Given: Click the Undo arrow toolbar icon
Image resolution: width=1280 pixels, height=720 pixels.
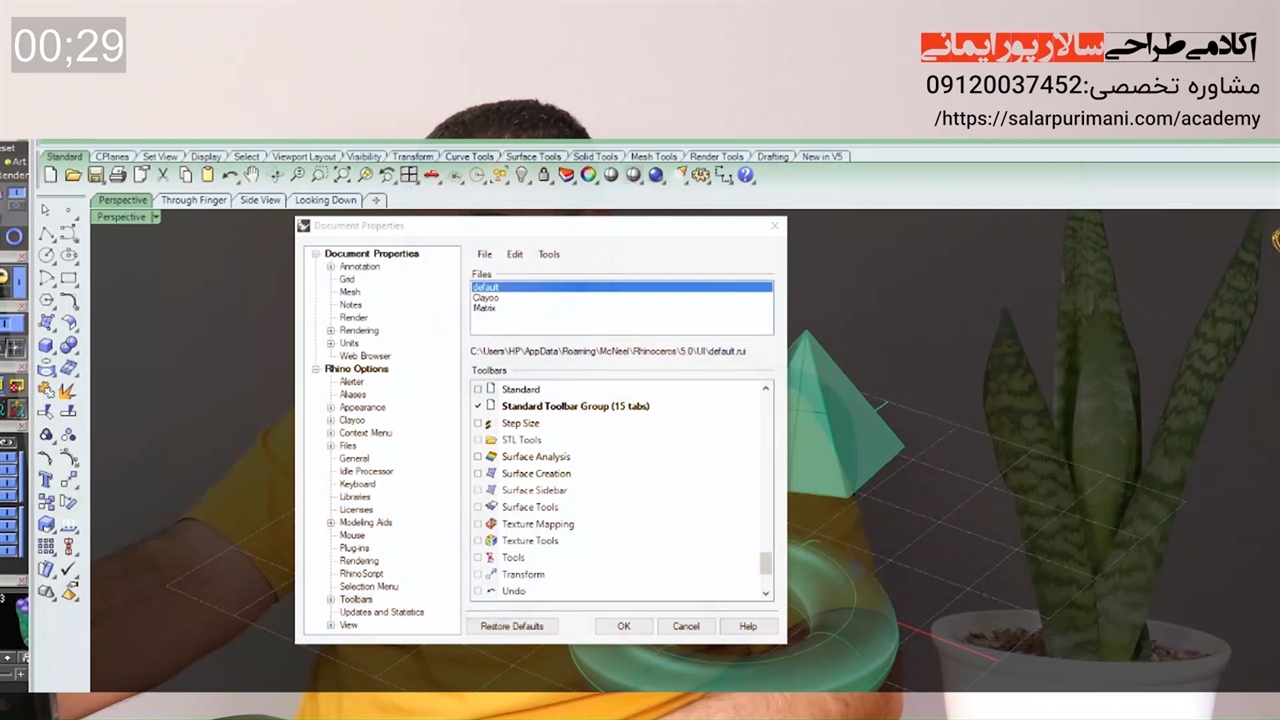Looking at the screenshot, I should click(x=230, y=175).
